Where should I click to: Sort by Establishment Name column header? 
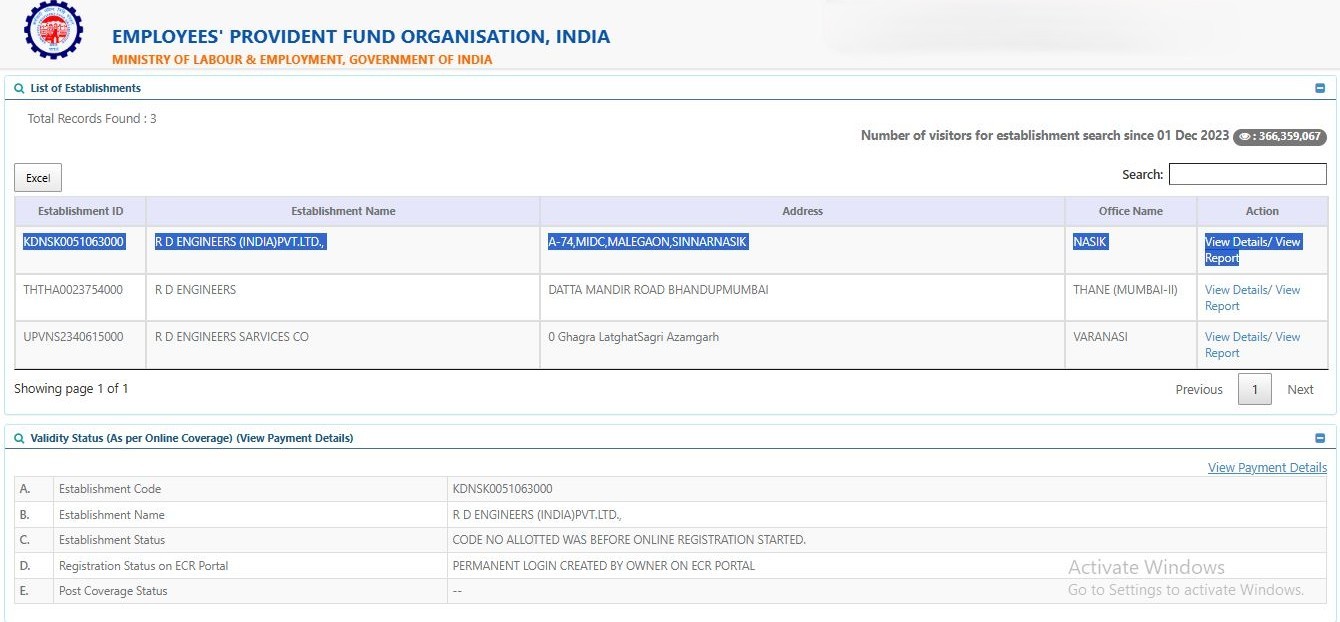tap(343, 211)
